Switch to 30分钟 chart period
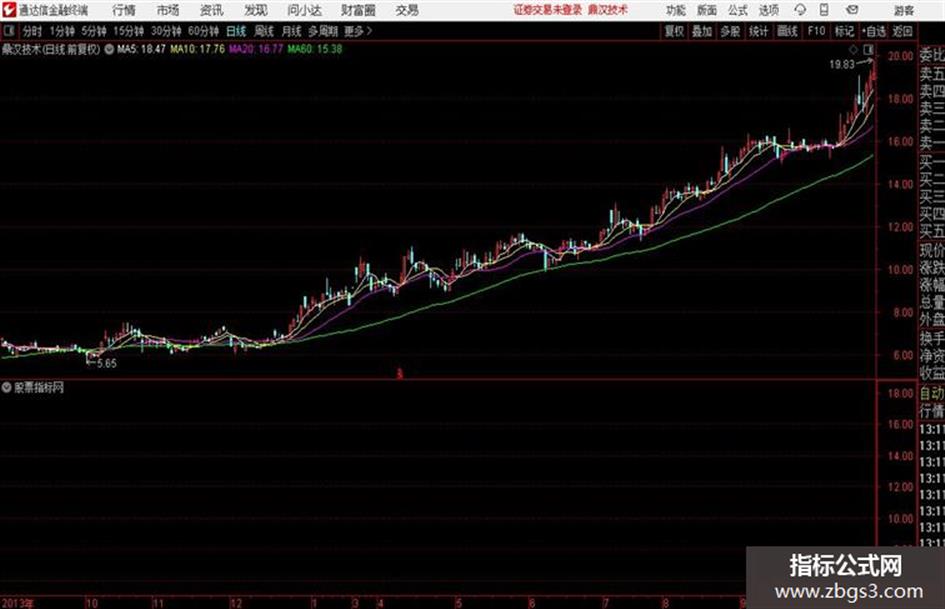 click(x=166, y=31)
